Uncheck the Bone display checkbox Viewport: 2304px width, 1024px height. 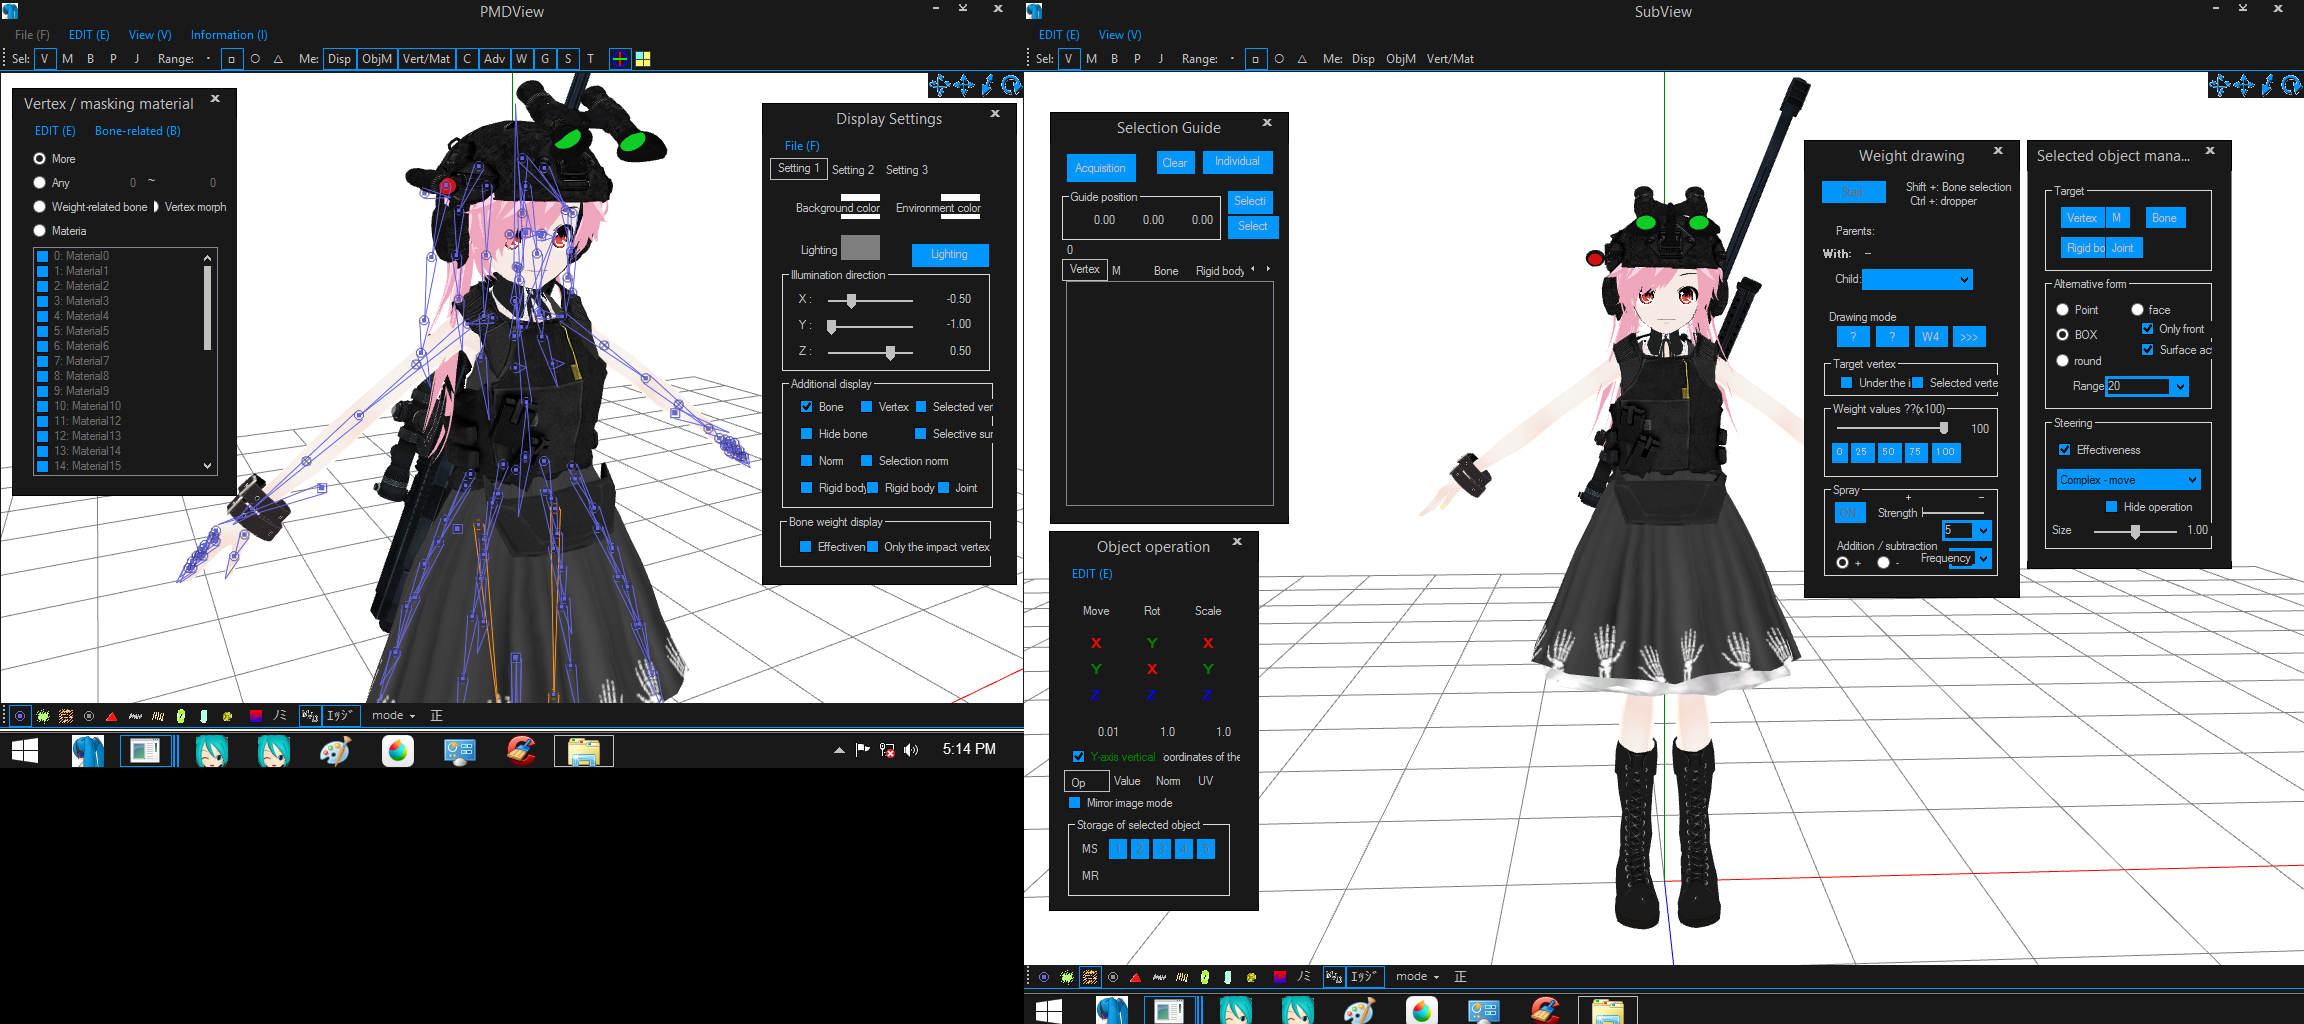(806, 407)
